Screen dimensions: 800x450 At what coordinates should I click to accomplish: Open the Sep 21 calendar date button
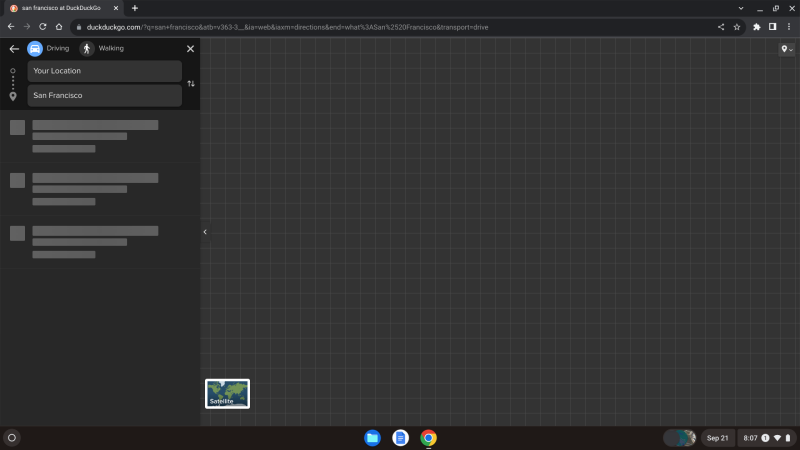tap(717, 438)
